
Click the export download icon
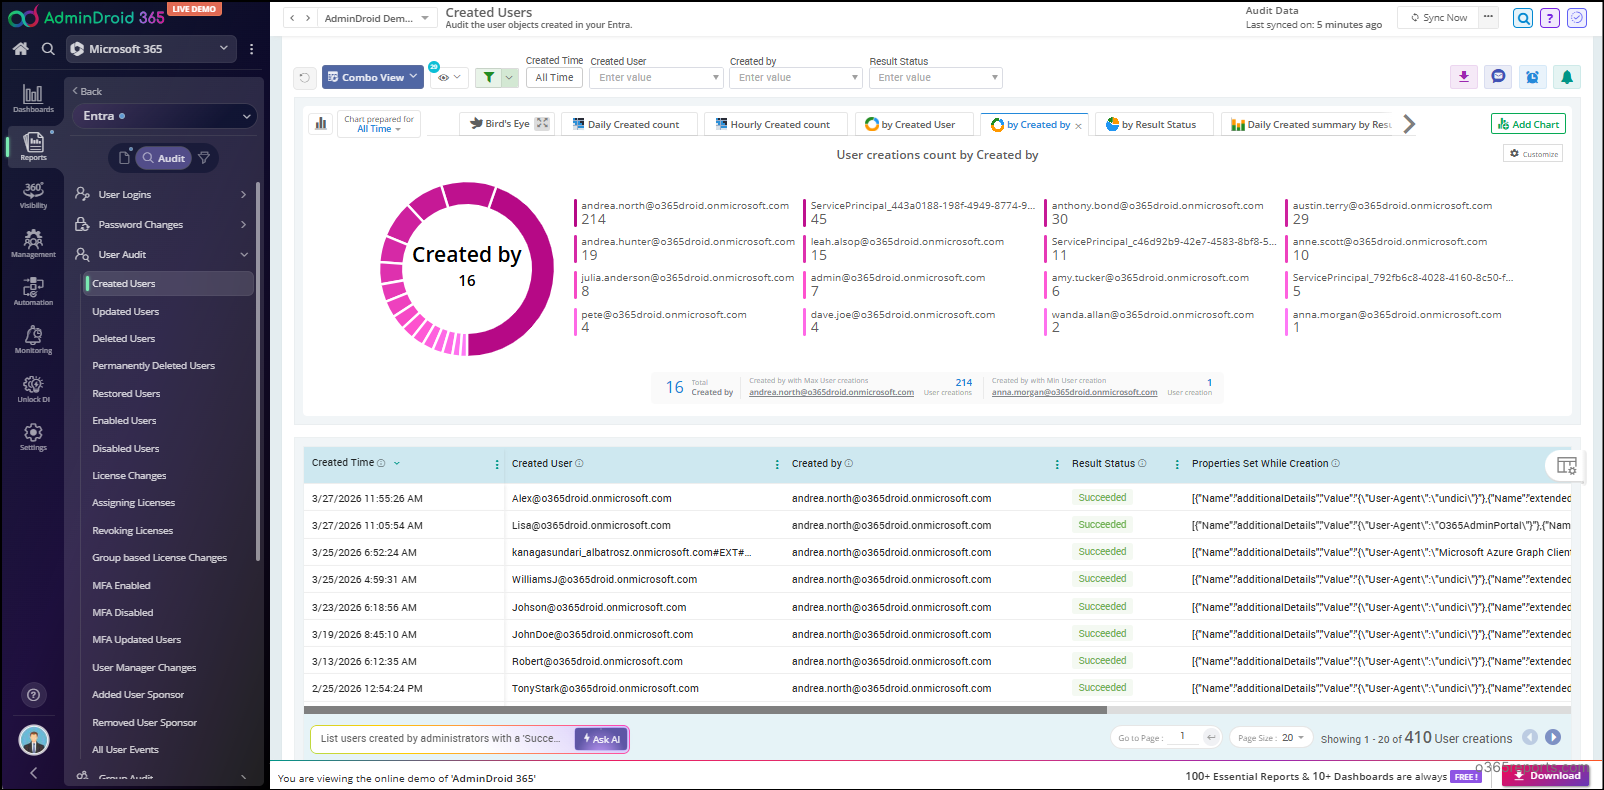click(x=1464, y=77)
